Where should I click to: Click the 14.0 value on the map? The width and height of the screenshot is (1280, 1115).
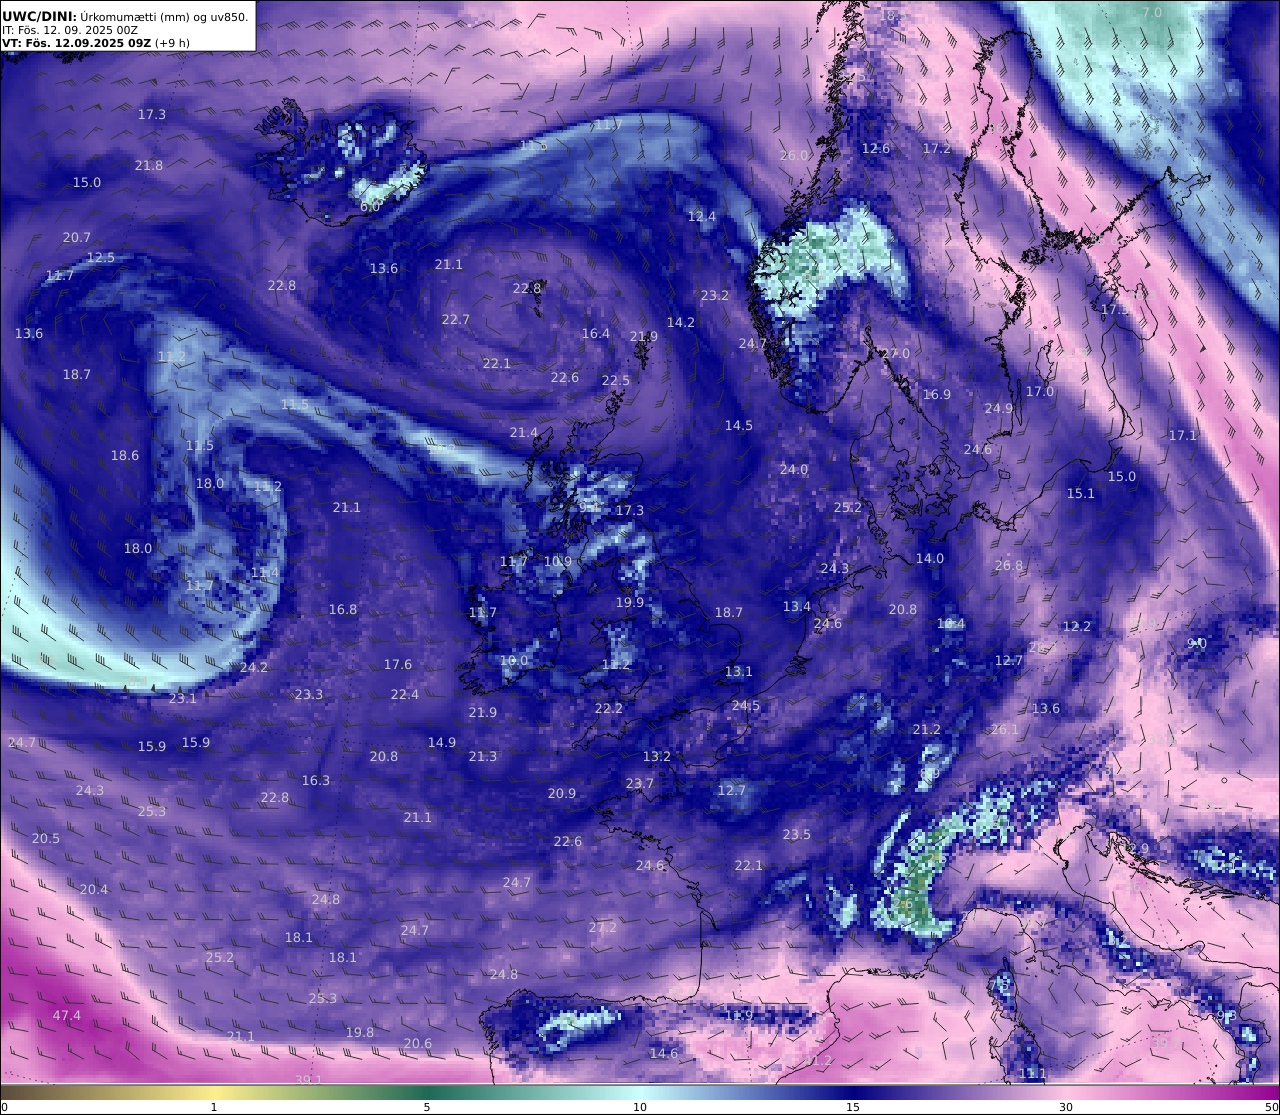tap(930, 558)
